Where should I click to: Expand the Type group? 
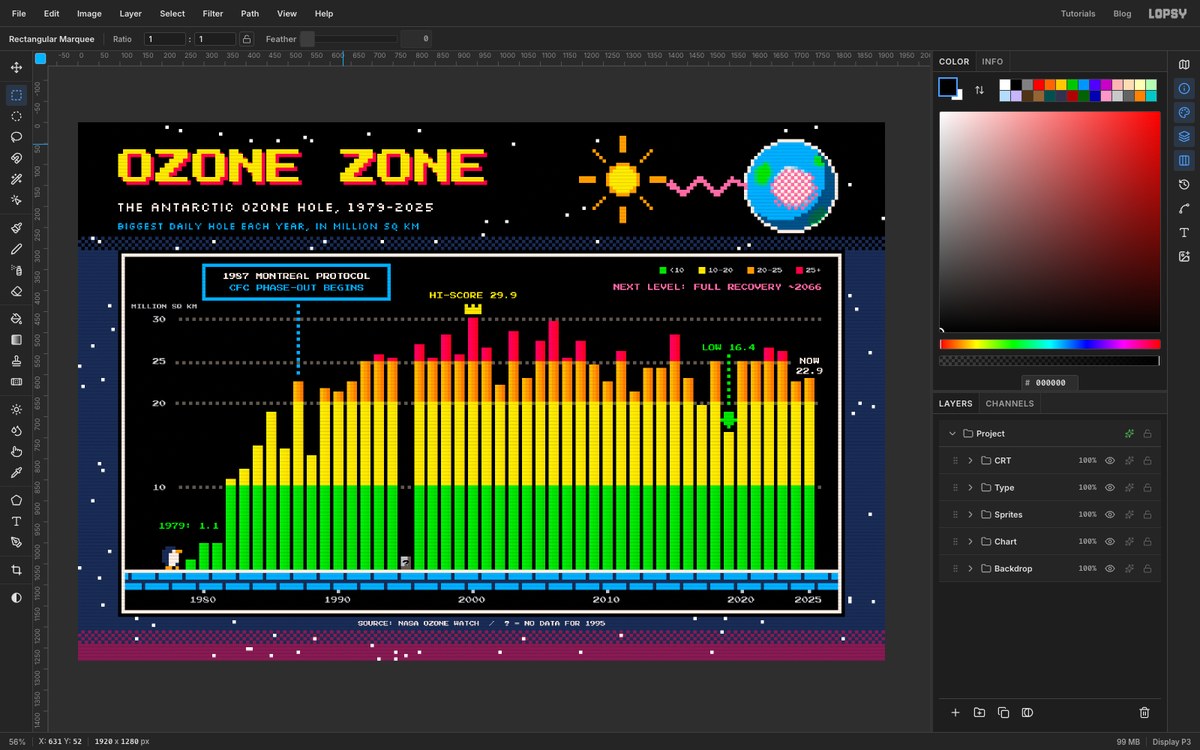pos(970,487)
